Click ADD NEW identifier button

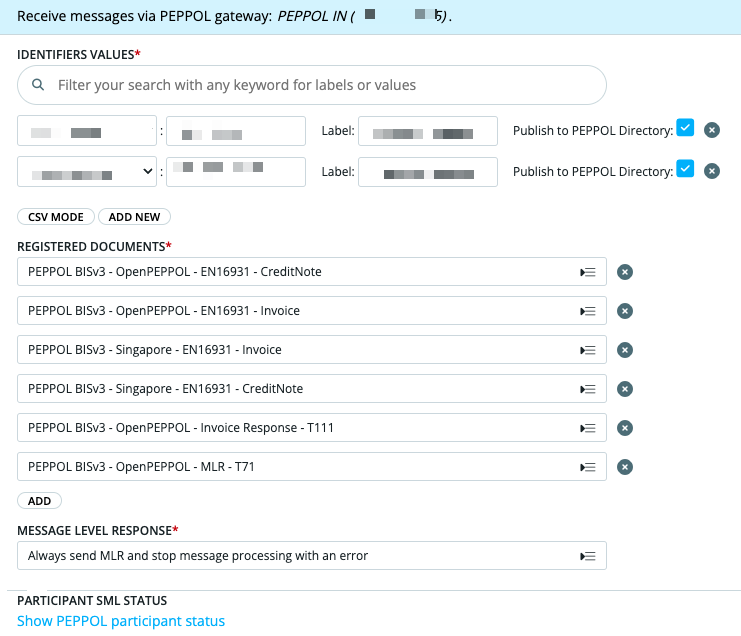(134, 217)
